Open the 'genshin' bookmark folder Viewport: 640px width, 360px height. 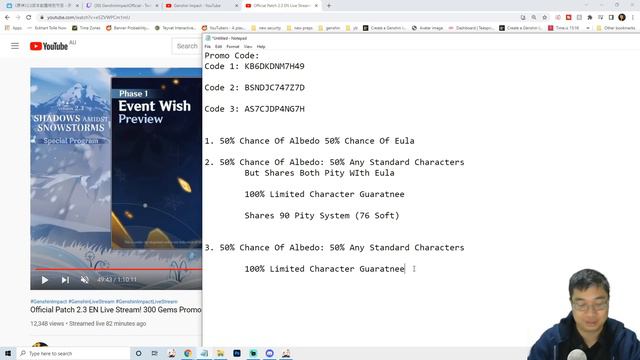pyautogui.click(x=329, y=28)
